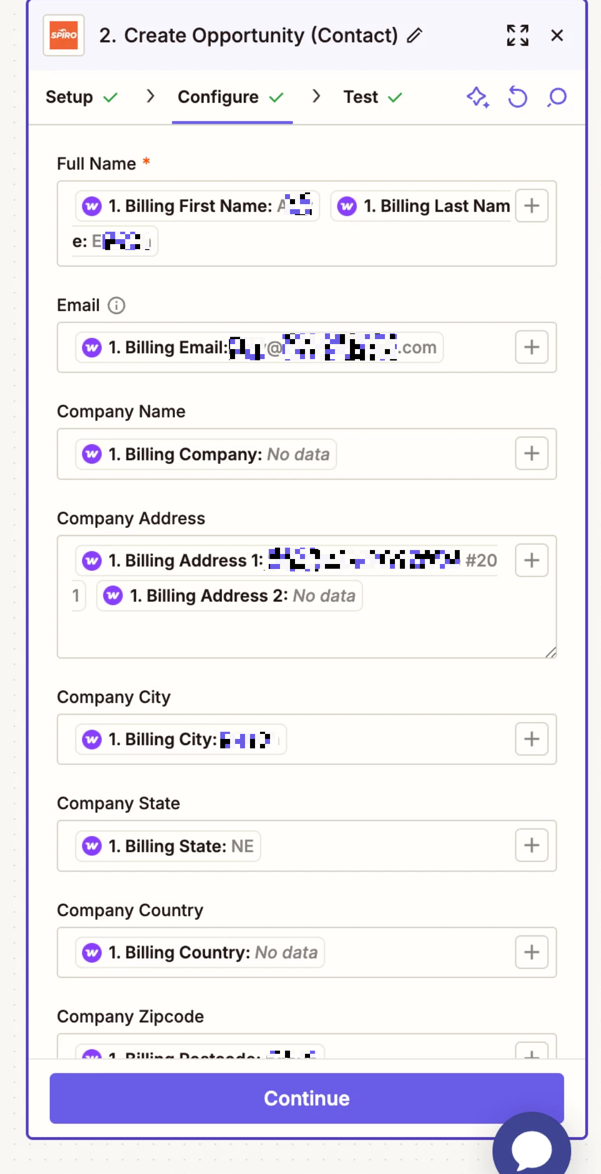This screenshot has width=601, height=1174.
Task: Open the chat support bubble
Action: tap(531, 1146)
